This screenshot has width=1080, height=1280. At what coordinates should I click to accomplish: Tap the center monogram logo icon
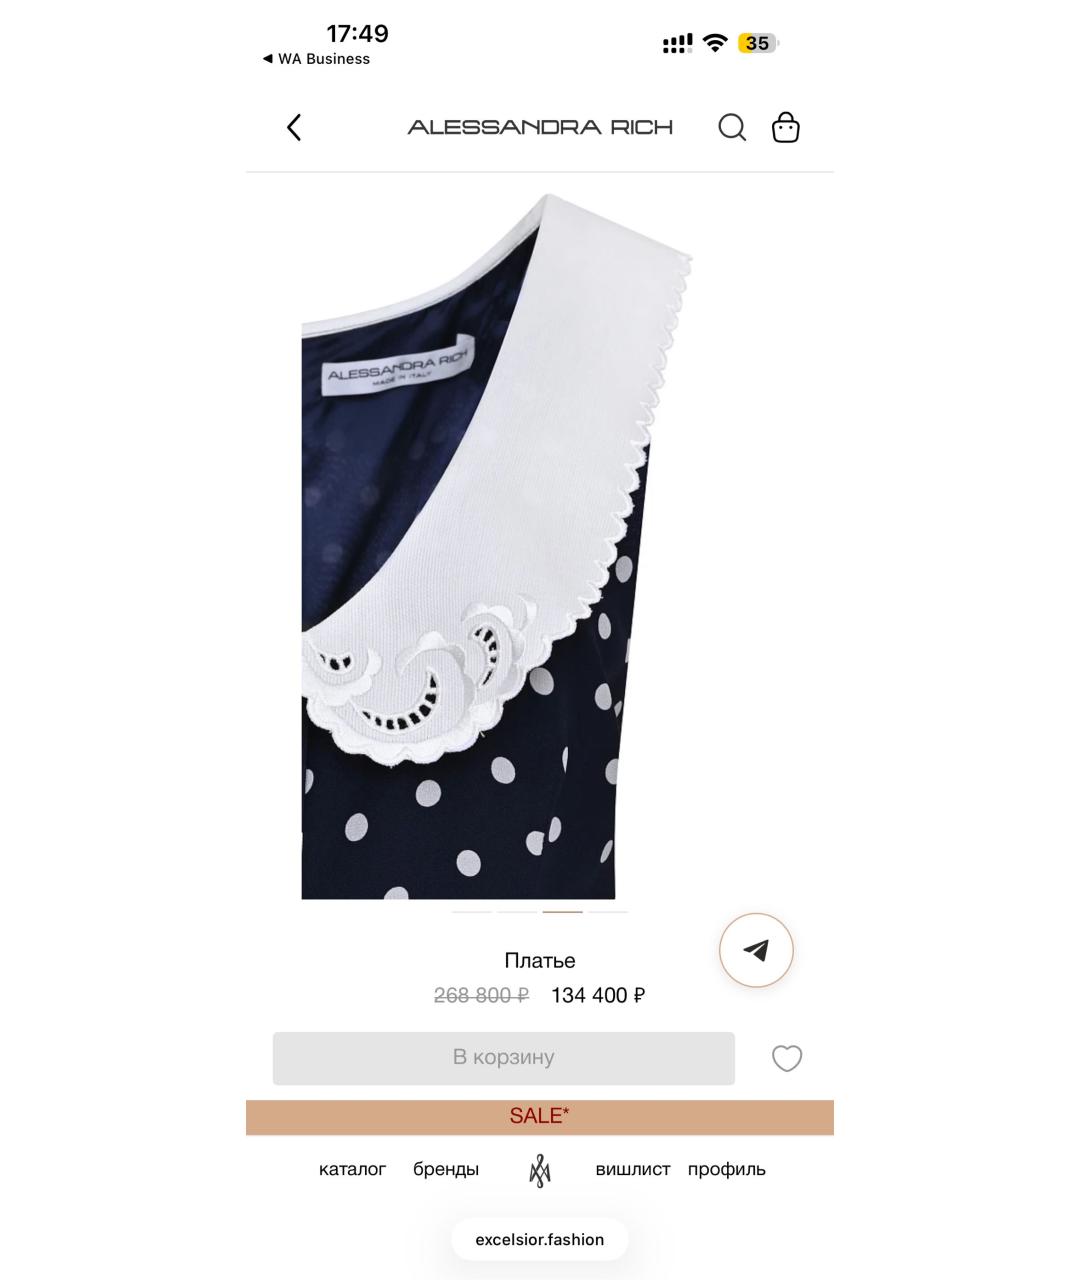point(540,1169)
